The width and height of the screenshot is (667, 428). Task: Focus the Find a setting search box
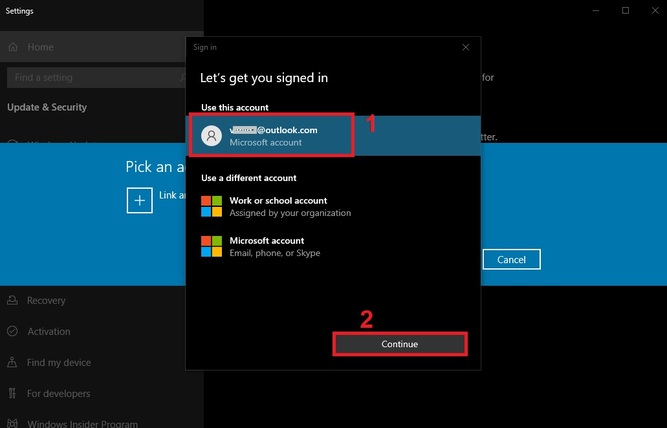point(97,77)
